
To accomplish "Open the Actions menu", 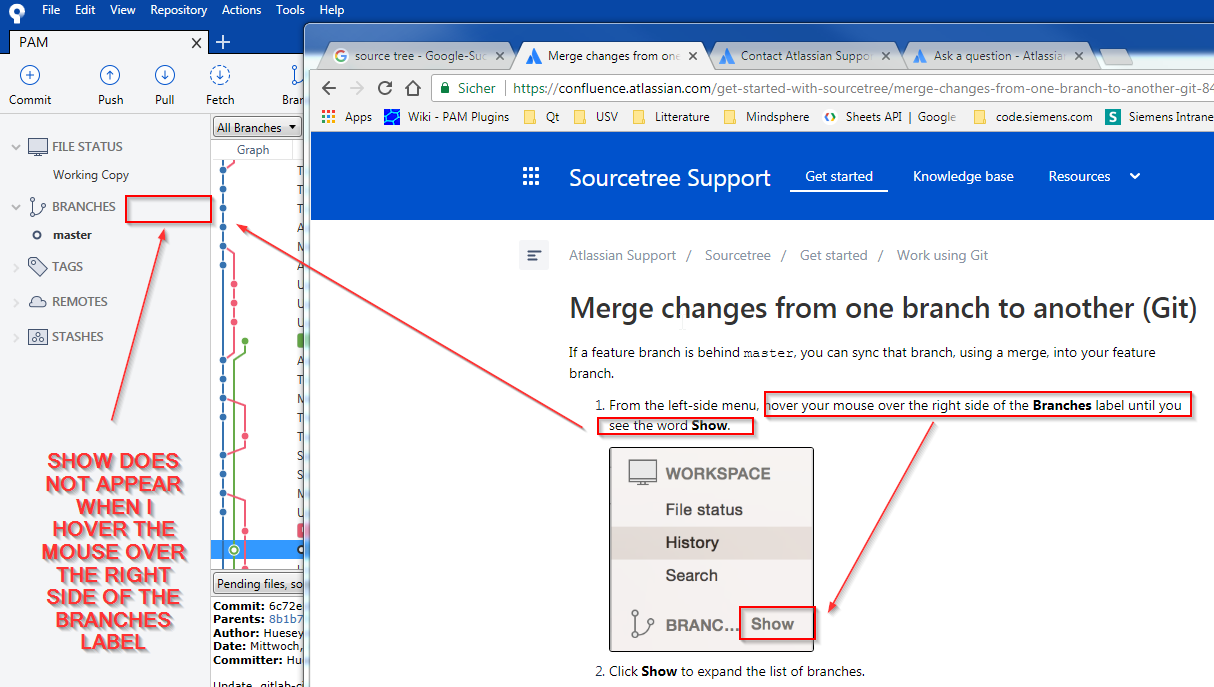I will tap(241, 10).
